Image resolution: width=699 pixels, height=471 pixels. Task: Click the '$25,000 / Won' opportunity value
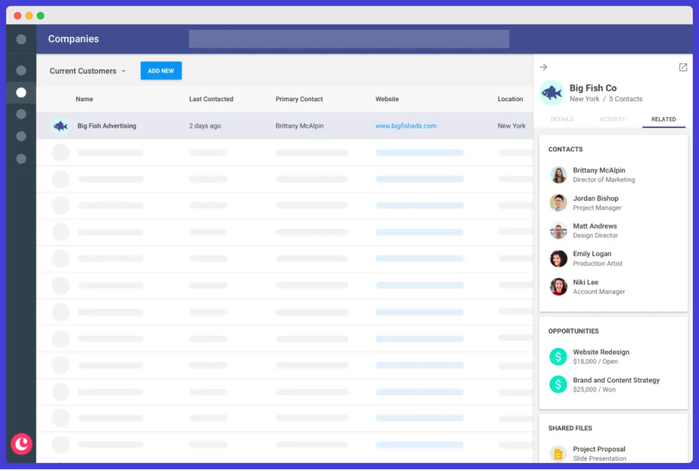pyautogui.click(x=594, y=389)
